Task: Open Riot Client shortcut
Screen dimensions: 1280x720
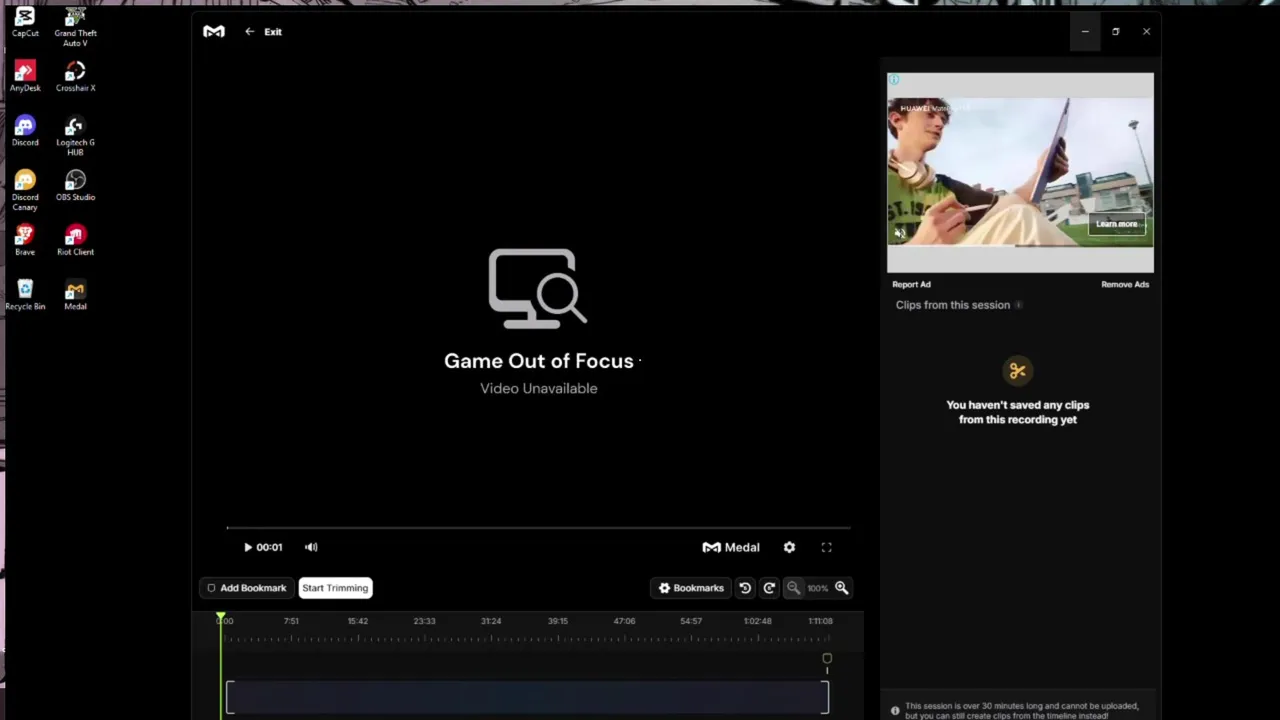Action: pyautogui.click(x=75, y=241)
